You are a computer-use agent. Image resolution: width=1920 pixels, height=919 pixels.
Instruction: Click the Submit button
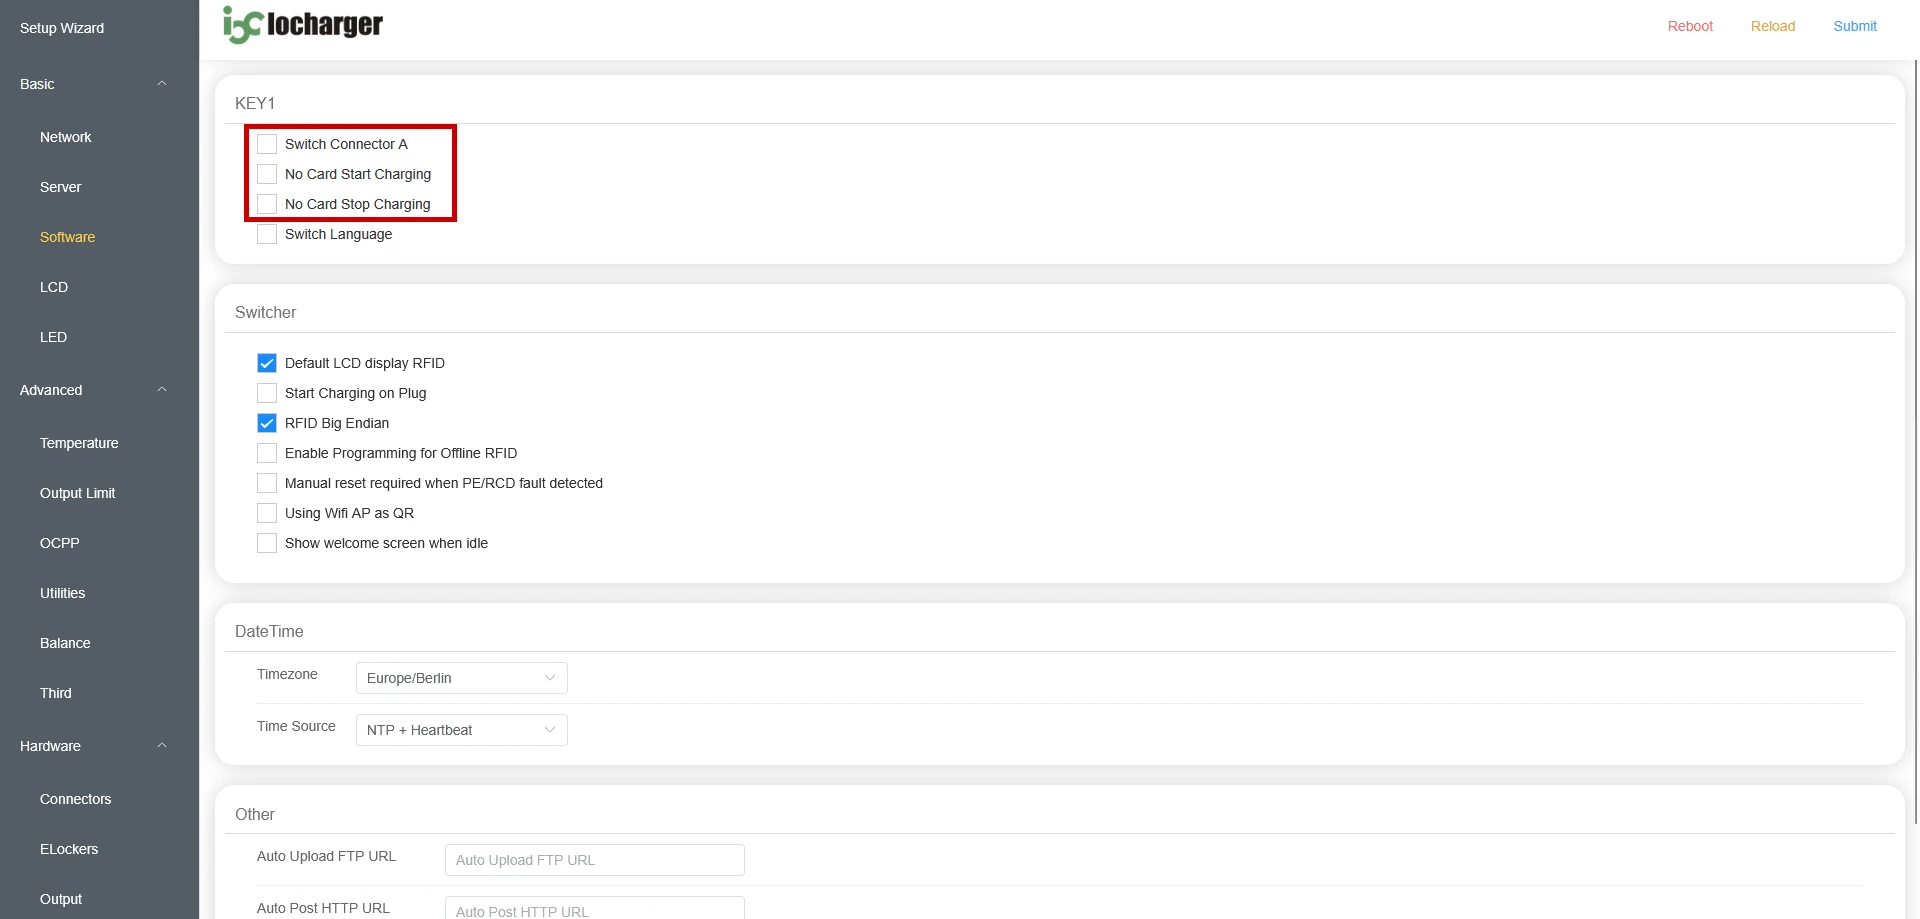pos(1854,26)
